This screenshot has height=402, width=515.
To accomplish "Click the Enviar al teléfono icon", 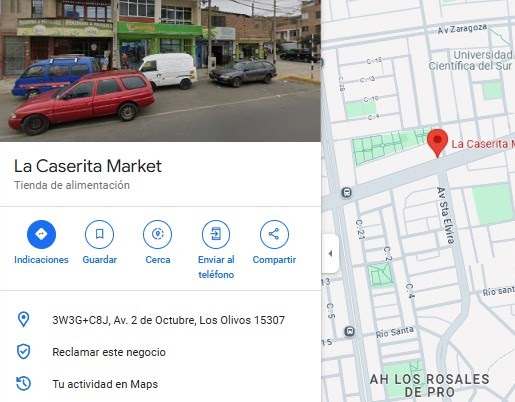I will click(216, 234).
